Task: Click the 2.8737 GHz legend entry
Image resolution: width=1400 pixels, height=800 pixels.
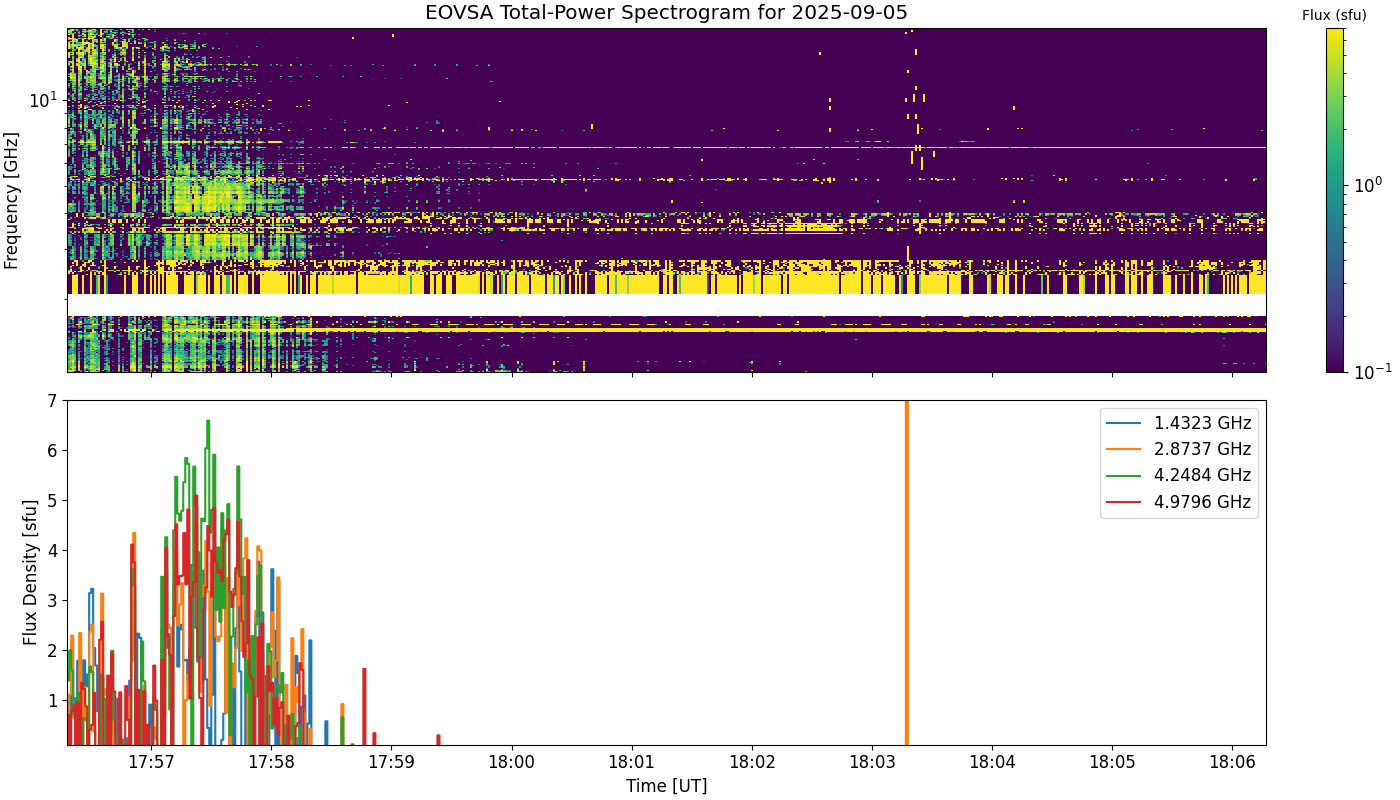Action: (x=1180, y=449)
